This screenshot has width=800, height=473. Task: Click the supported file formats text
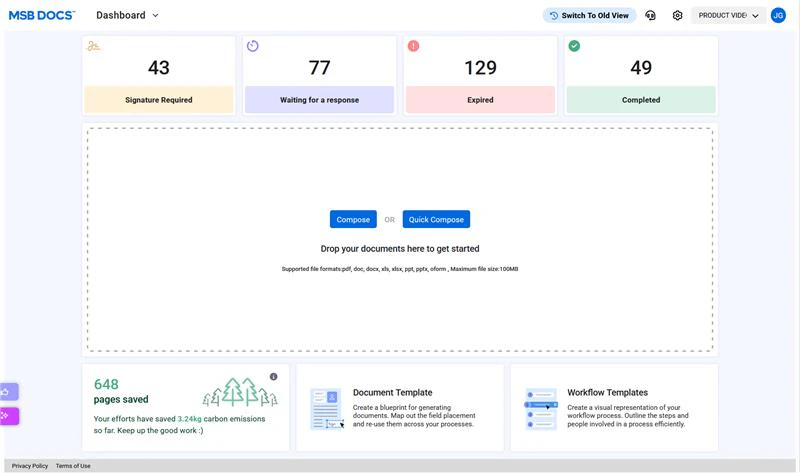tap(400, 269)
